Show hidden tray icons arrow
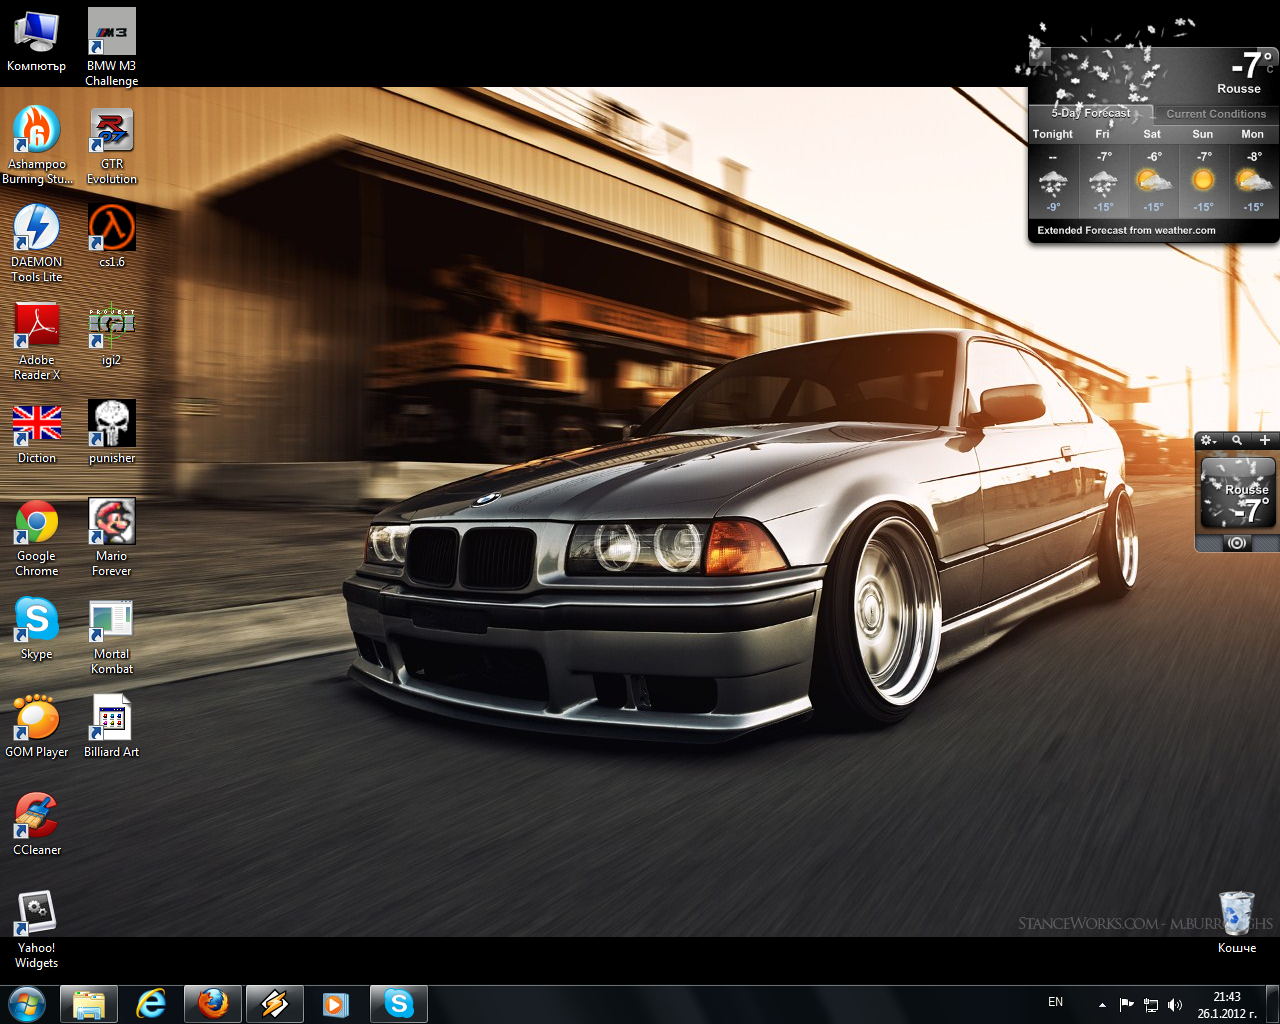The image size is (1280, 1024). 1102,1005
